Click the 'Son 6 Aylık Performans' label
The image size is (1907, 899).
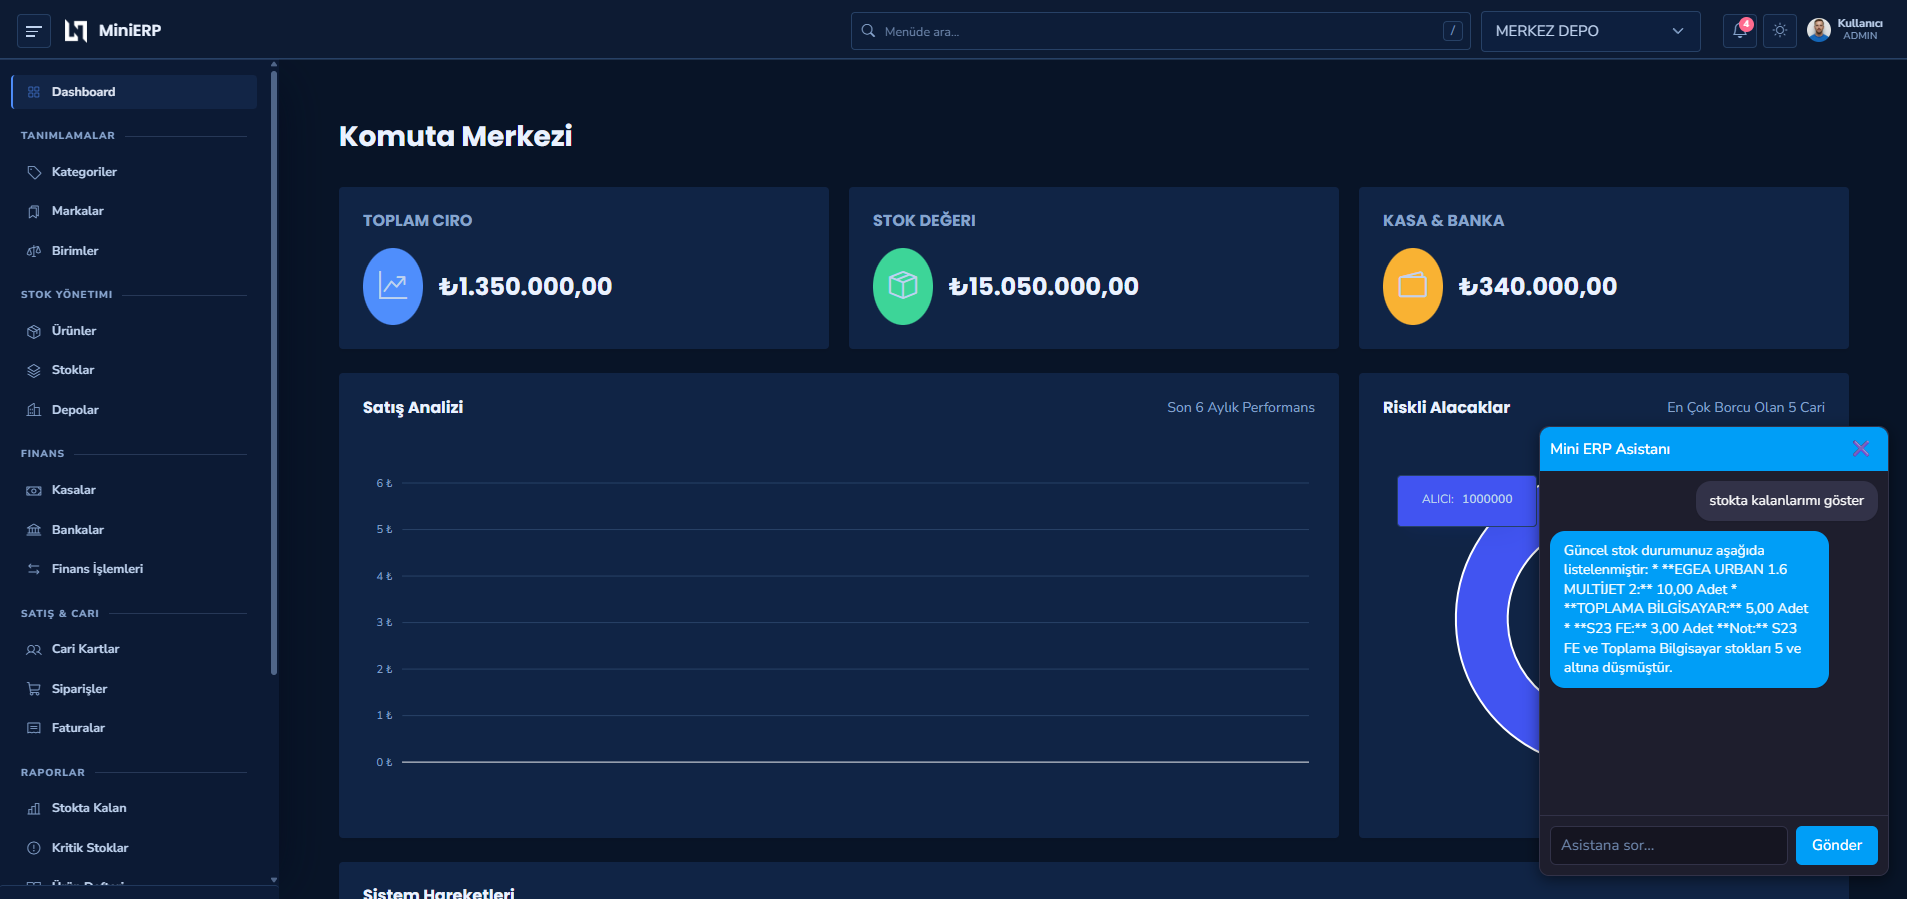point(1241,407)
